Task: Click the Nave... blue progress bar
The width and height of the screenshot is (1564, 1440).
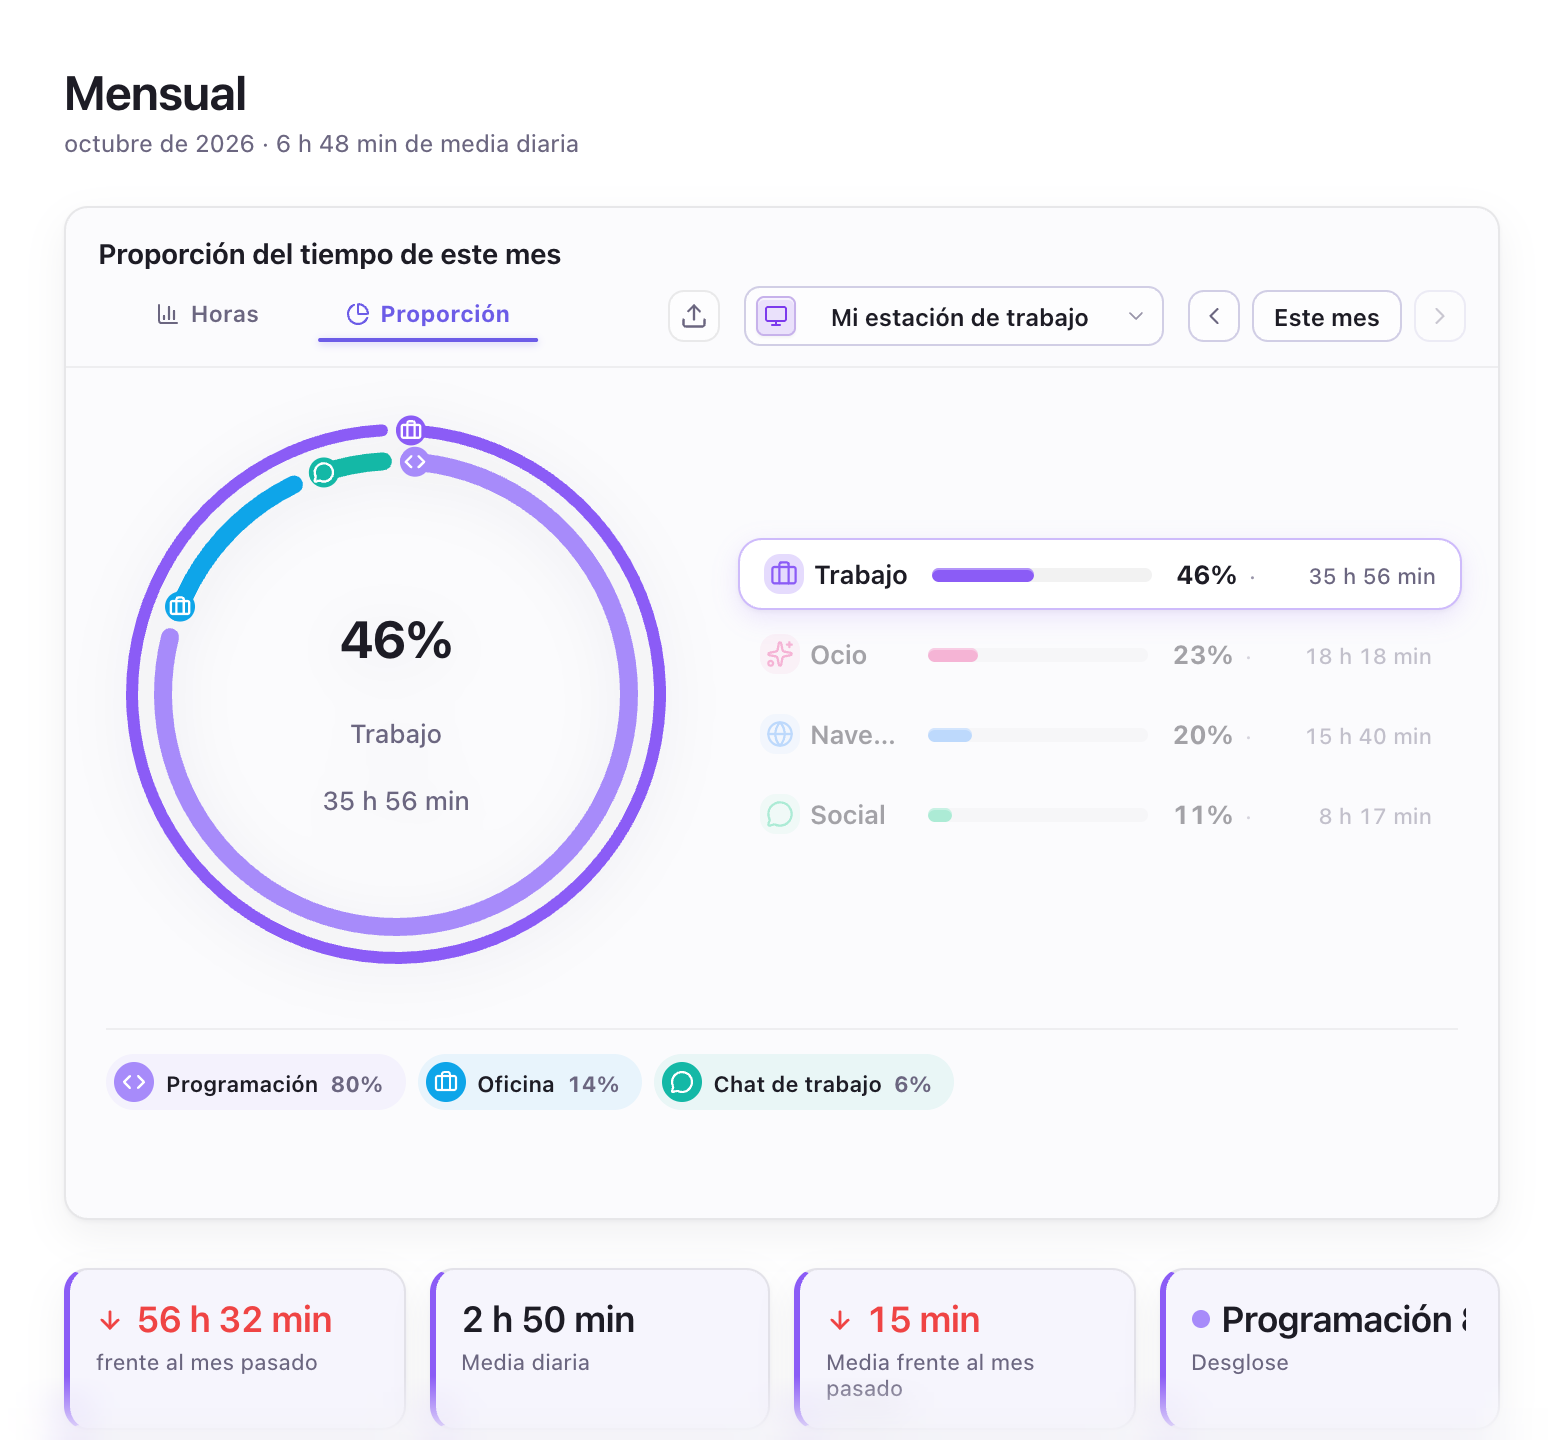Action: pyautogui.click(x=1037, y=735)
